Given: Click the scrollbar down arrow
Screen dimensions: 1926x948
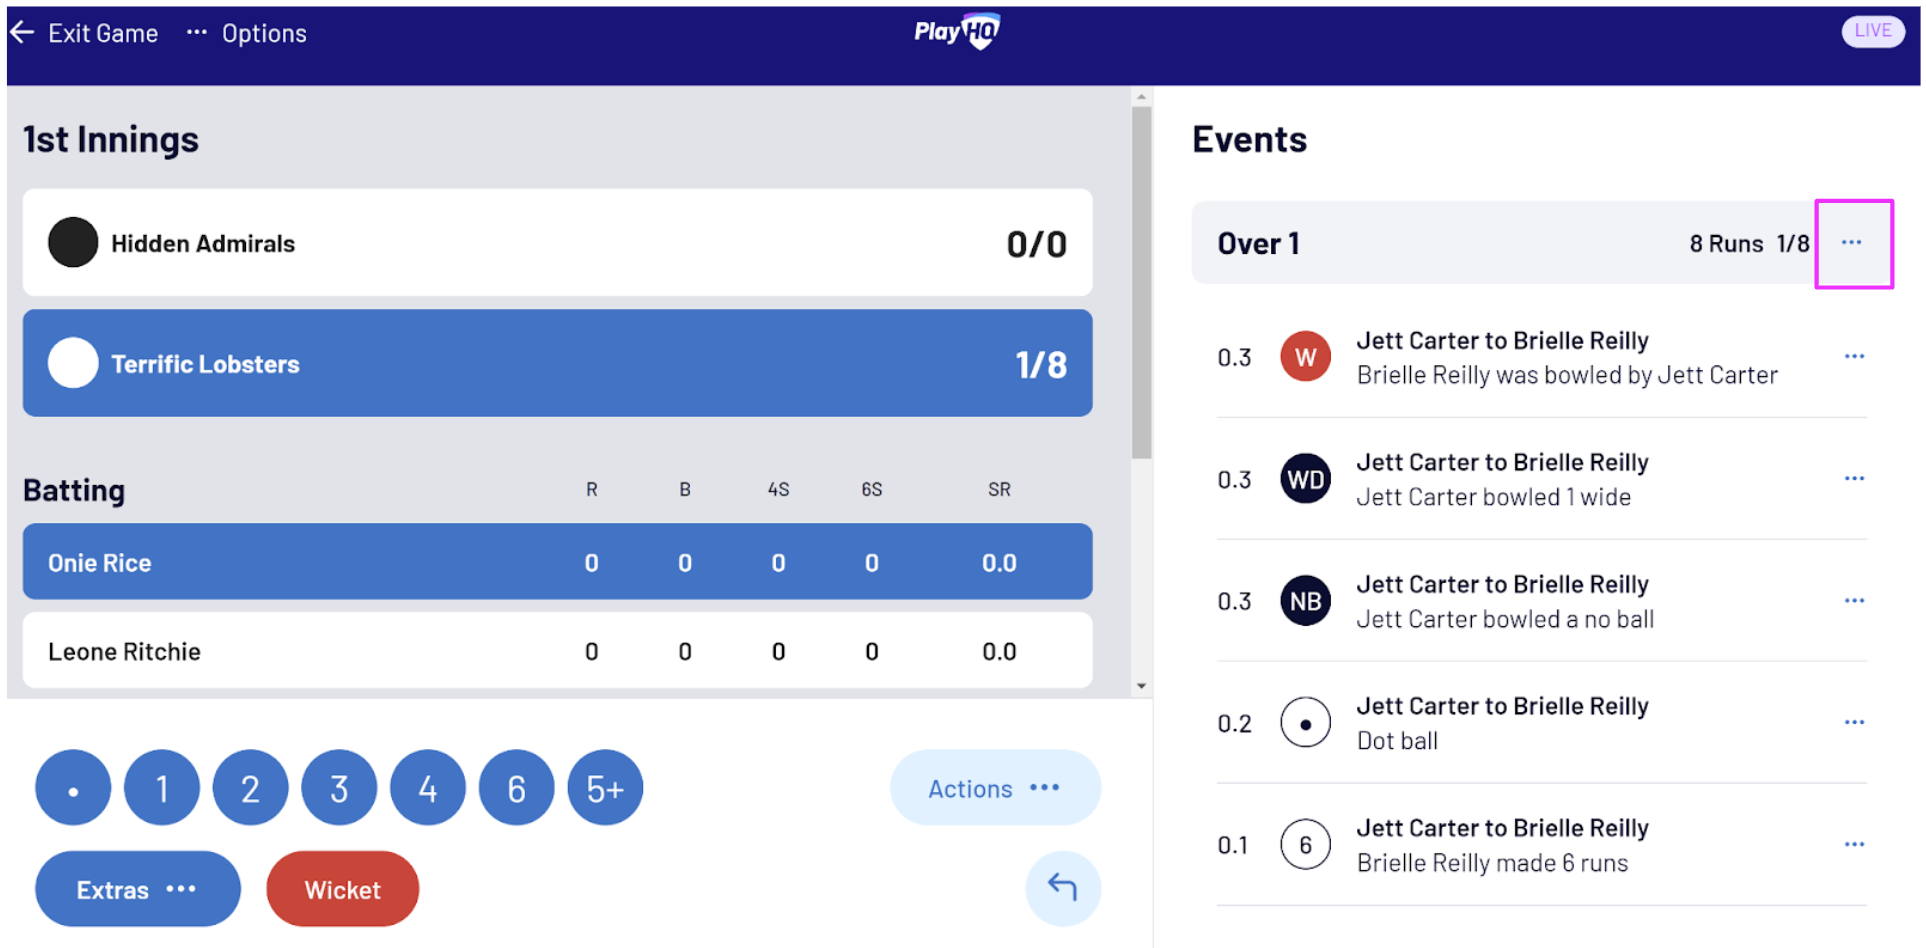Looking at the screenshot, I should point(1141,686).
